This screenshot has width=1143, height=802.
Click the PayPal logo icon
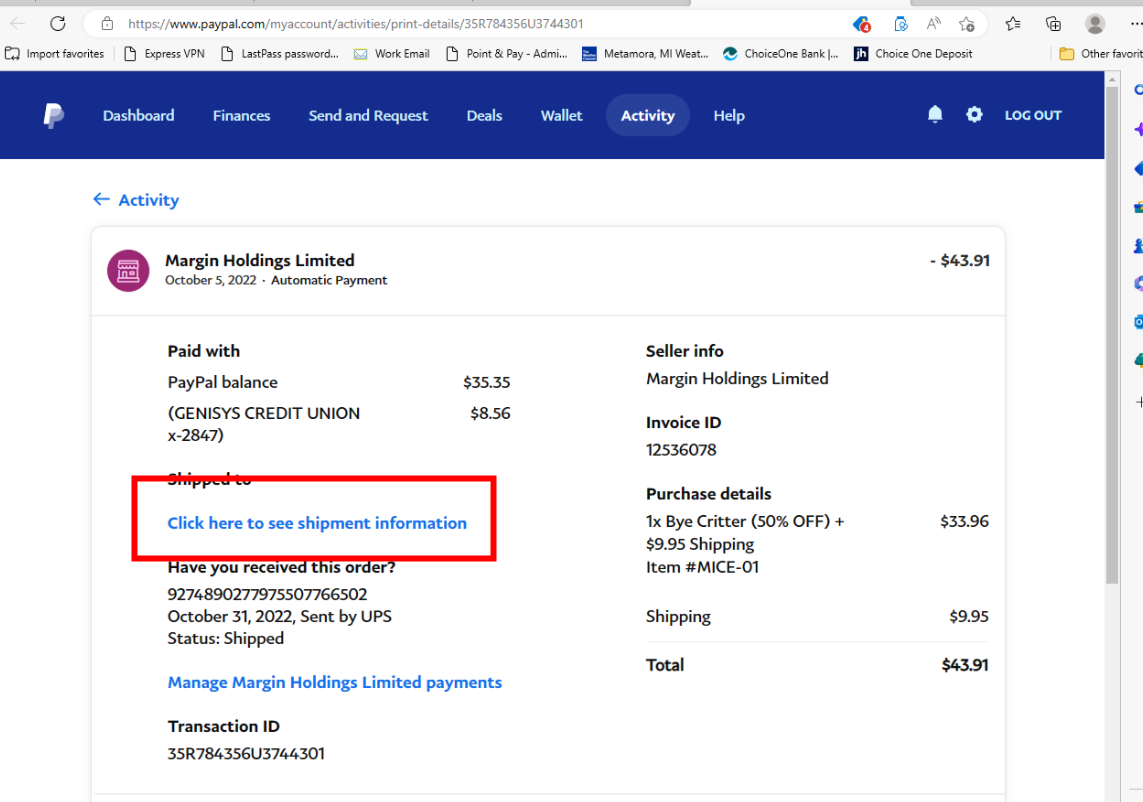[54, 116]
